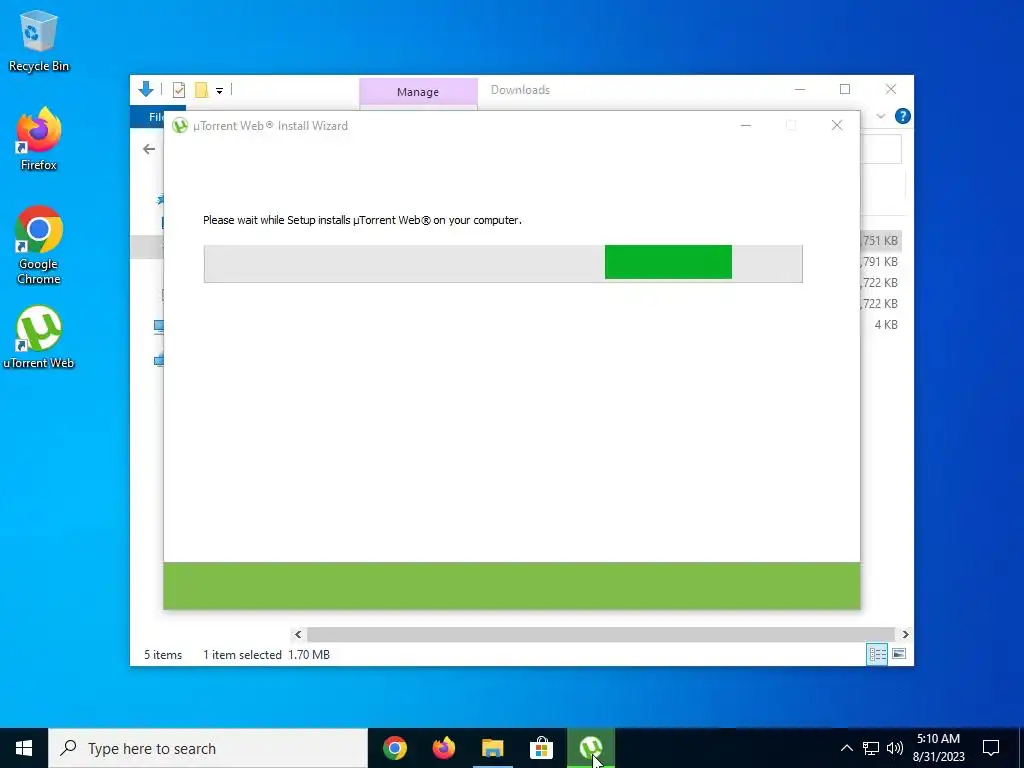The width and height of the screenshot is (1024, 768).
Task: Close the Downloads Explorer window
Action: (x=891, y=89)
